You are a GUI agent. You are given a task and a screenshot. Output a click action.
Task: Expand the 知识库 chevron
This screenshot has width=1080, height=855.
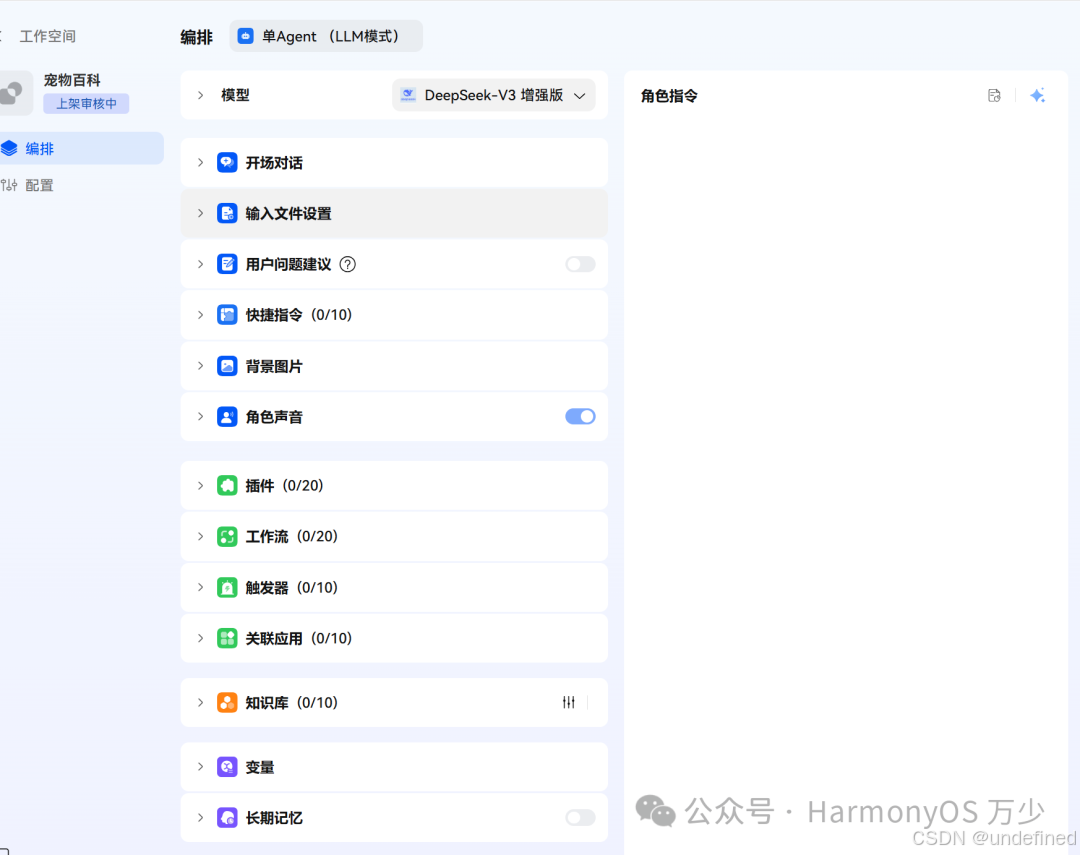(200, 703)
